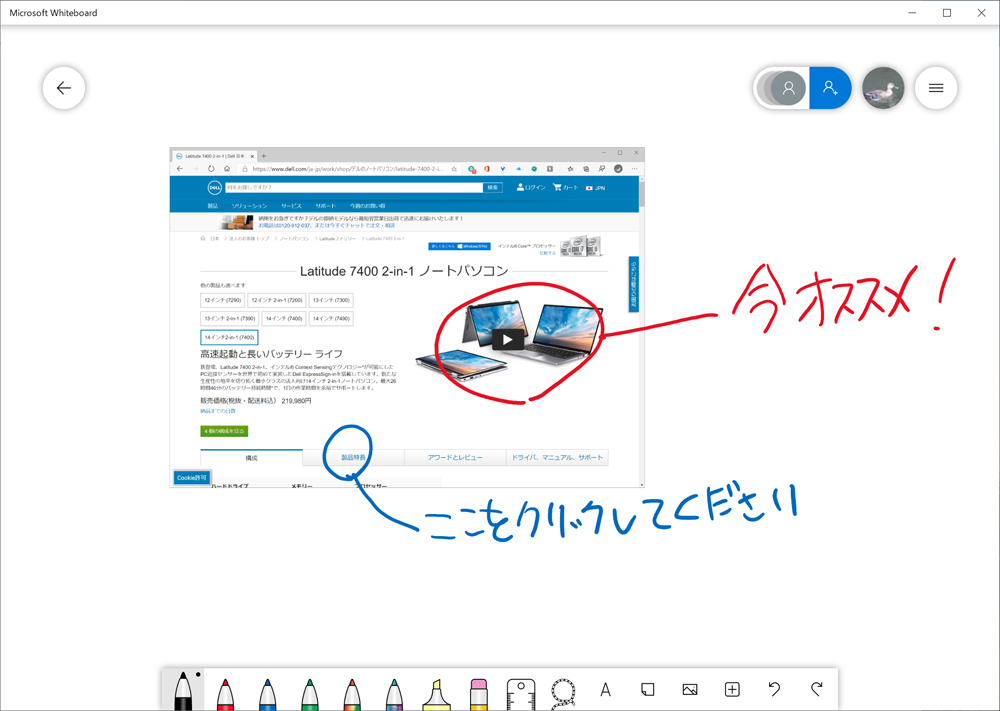The height and width of the screenshot is (711, 1000).
Task: Click browser back arrow in pasted screenshot
Action: click(180, 169)
